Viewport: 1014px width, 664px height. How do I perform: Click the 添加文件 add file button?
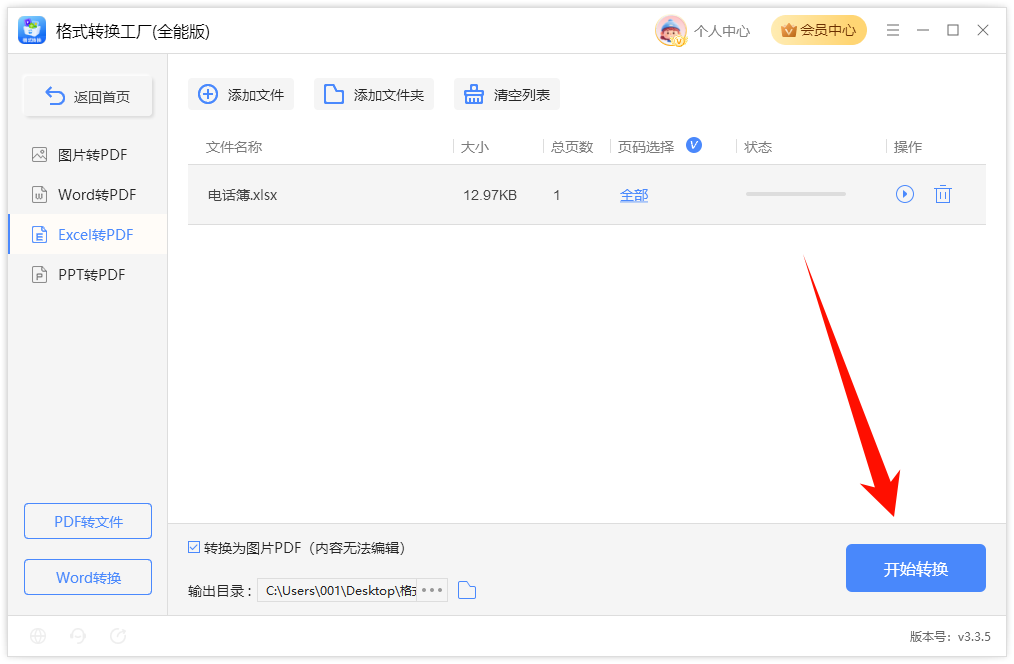241,94
